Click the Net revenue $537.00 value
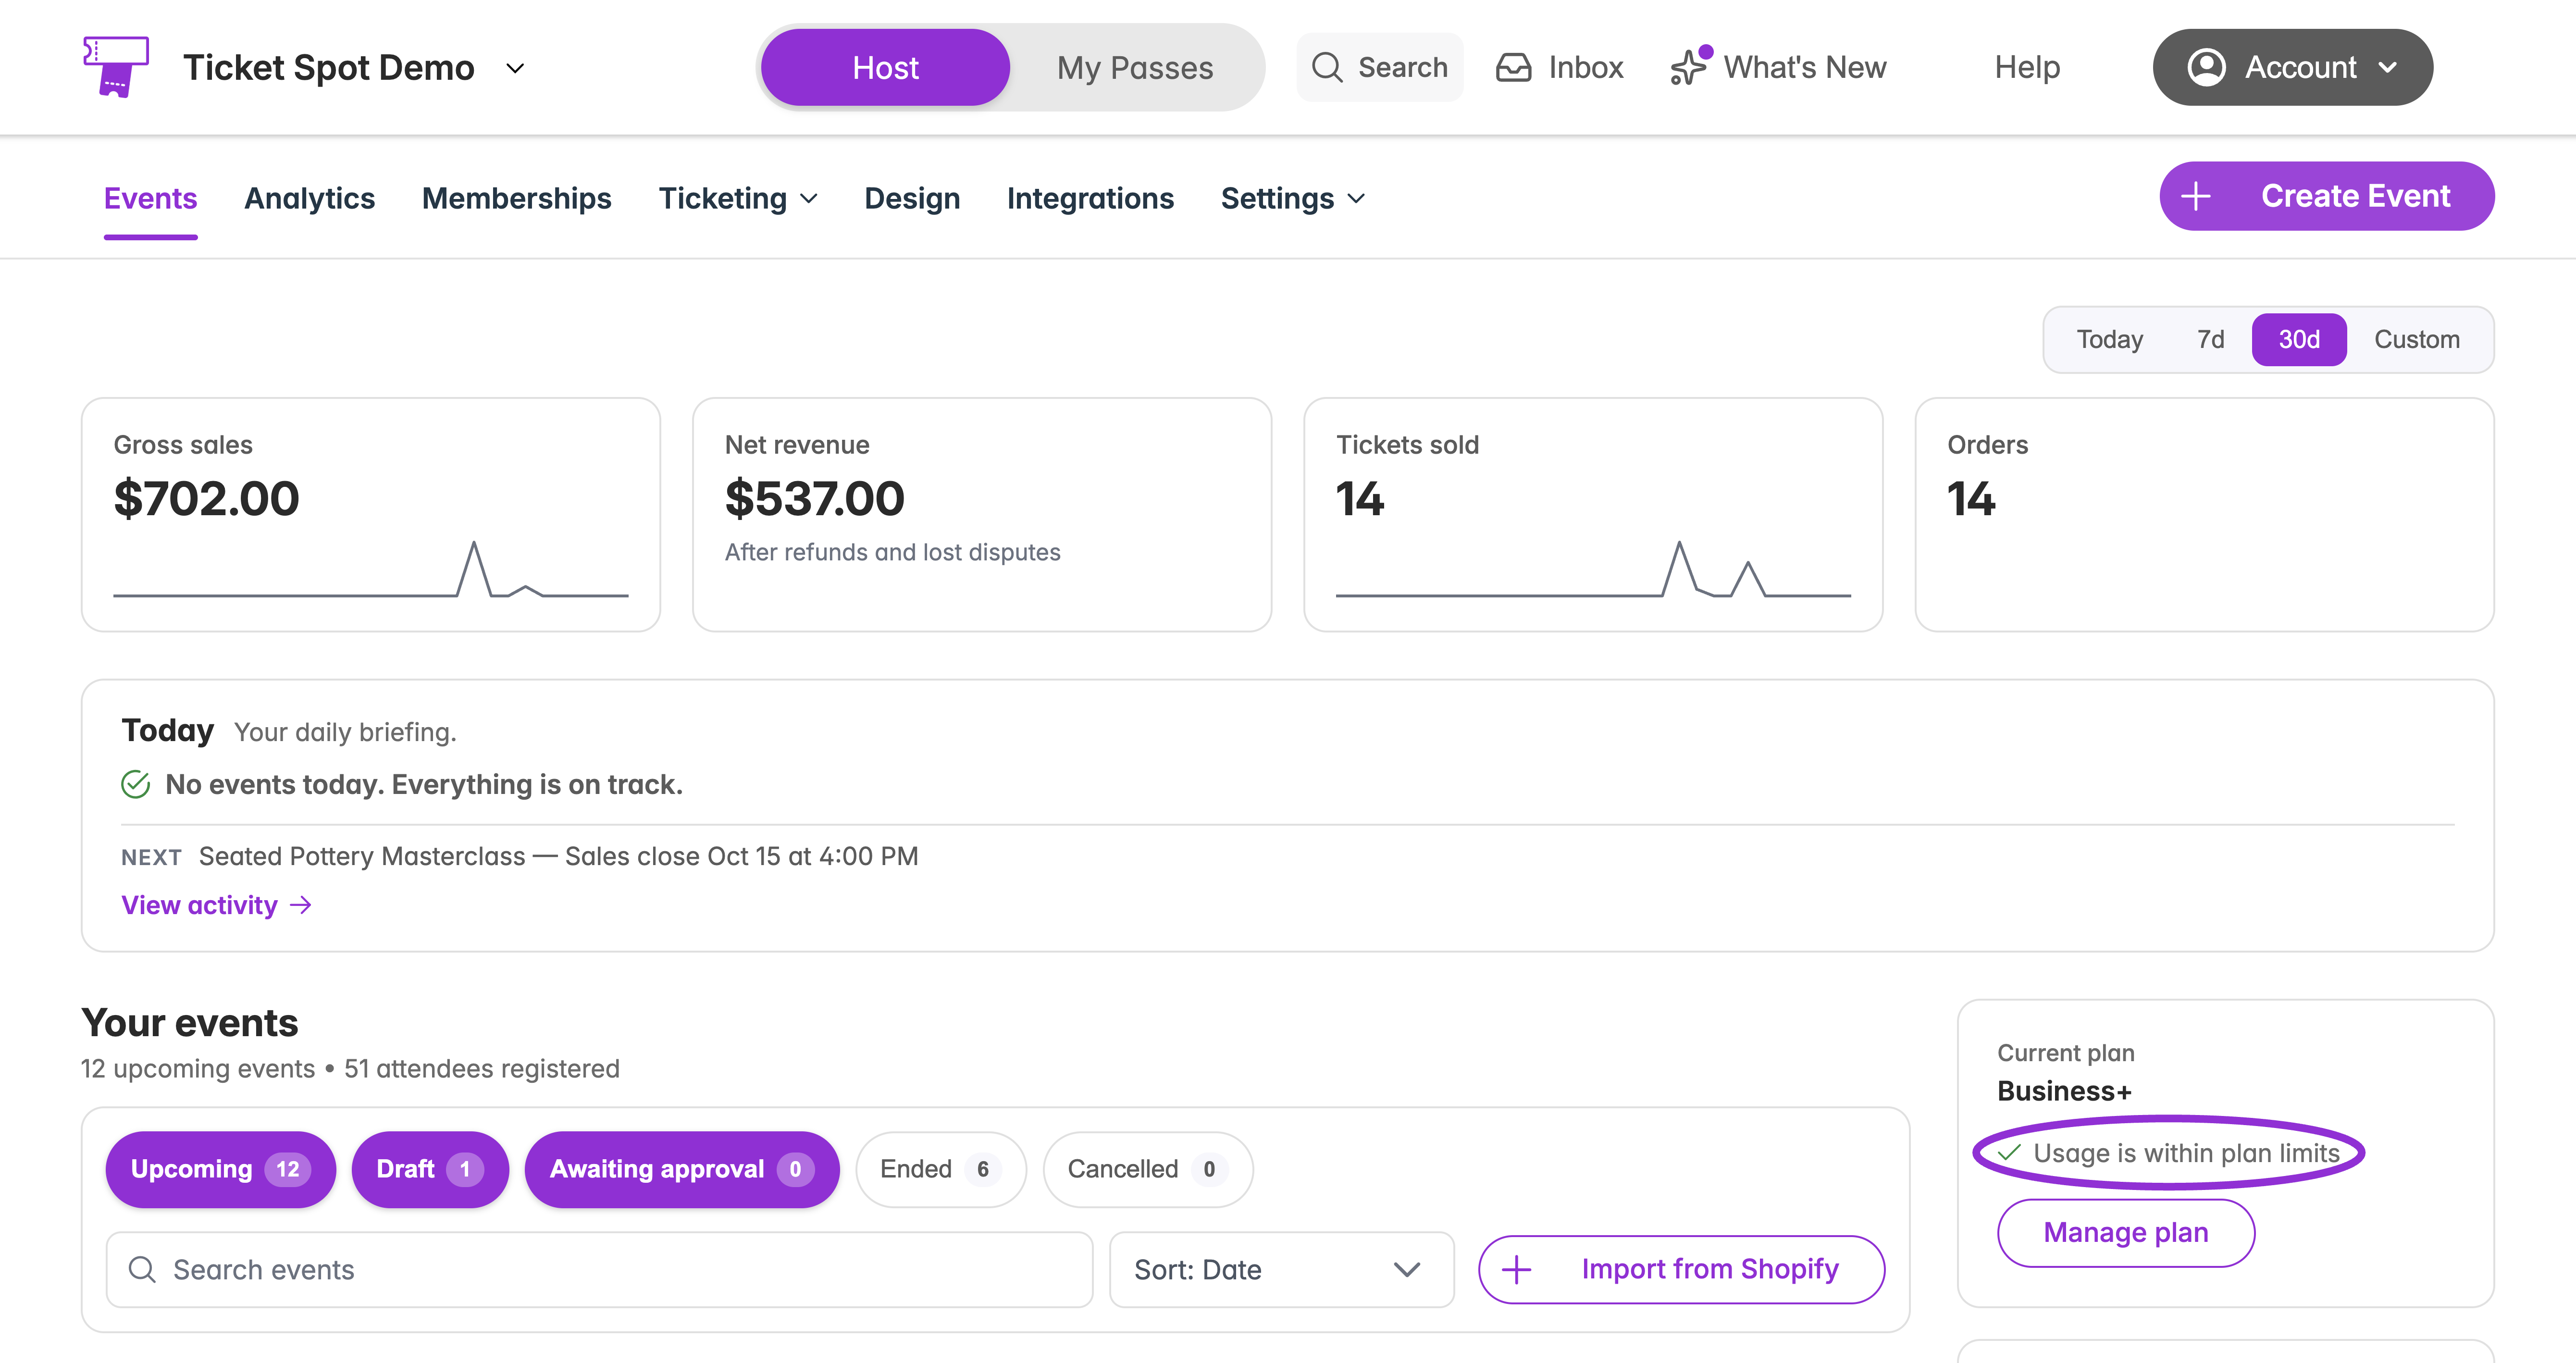This screenshot has width=2576, height=1363. pos(815,498)
